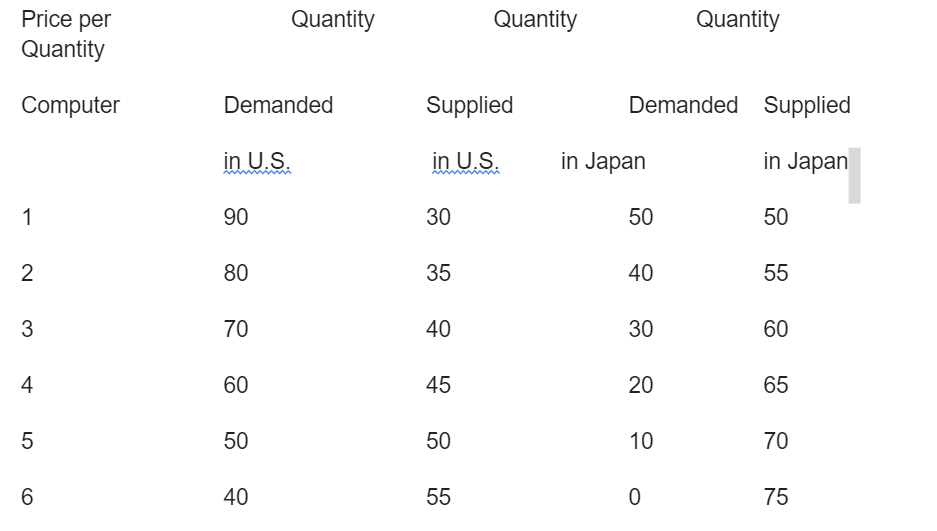Click price value 6 in first column
This screenshot has width=937, height=531.
27,498
